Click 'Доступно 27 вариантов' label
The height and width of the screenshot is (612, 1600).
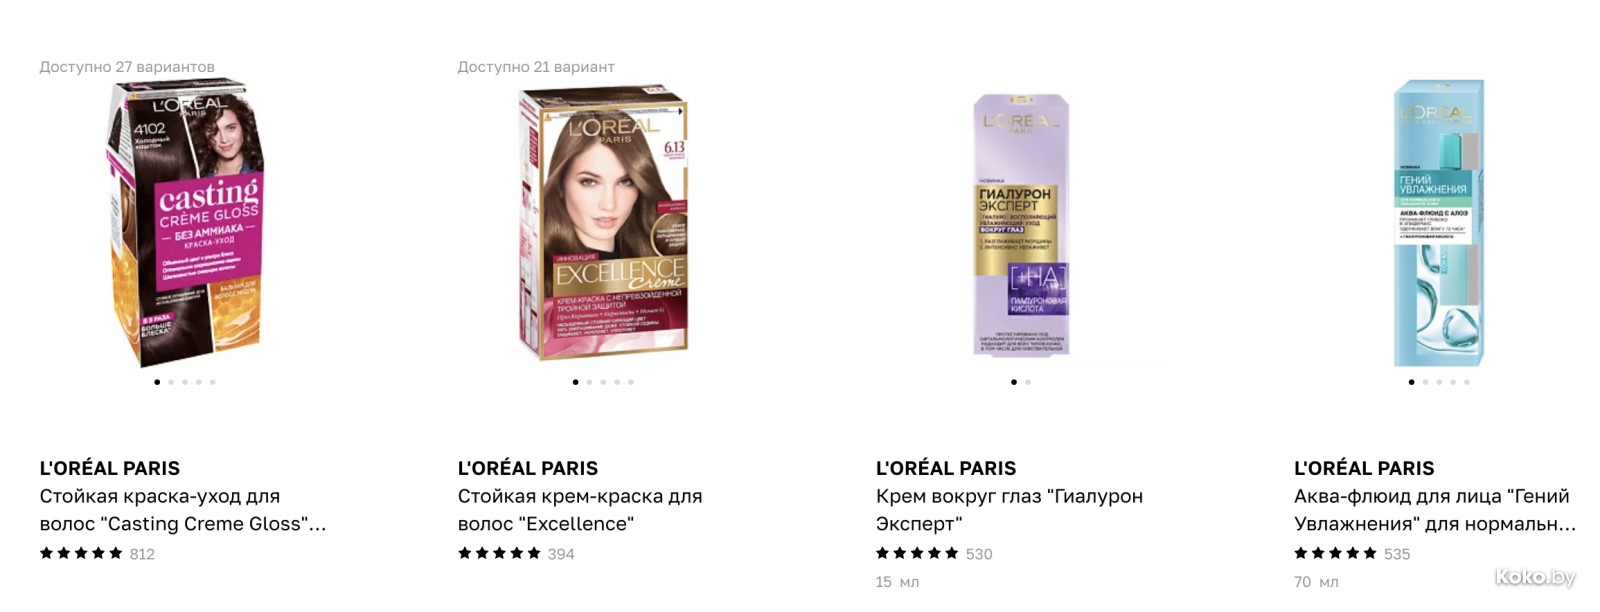click(x=127, y=67)
